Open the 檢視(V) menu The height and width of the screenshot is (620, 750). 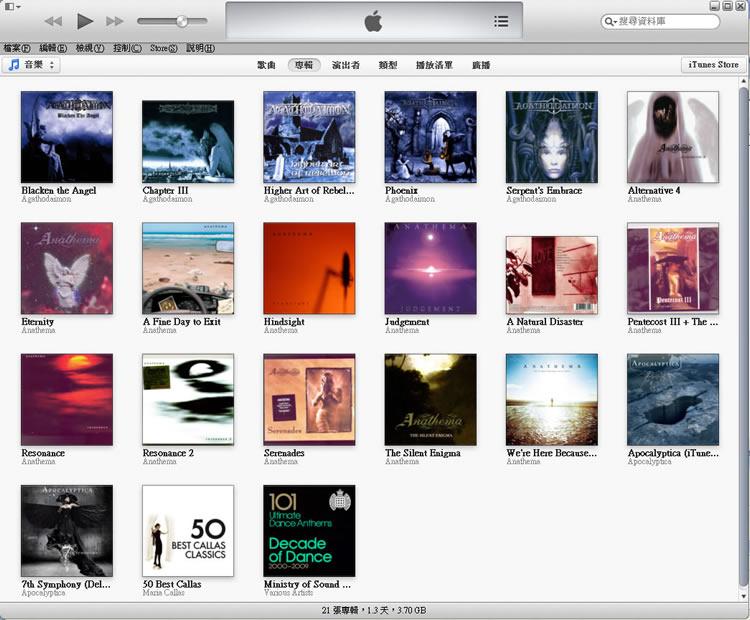click(89, 48)
